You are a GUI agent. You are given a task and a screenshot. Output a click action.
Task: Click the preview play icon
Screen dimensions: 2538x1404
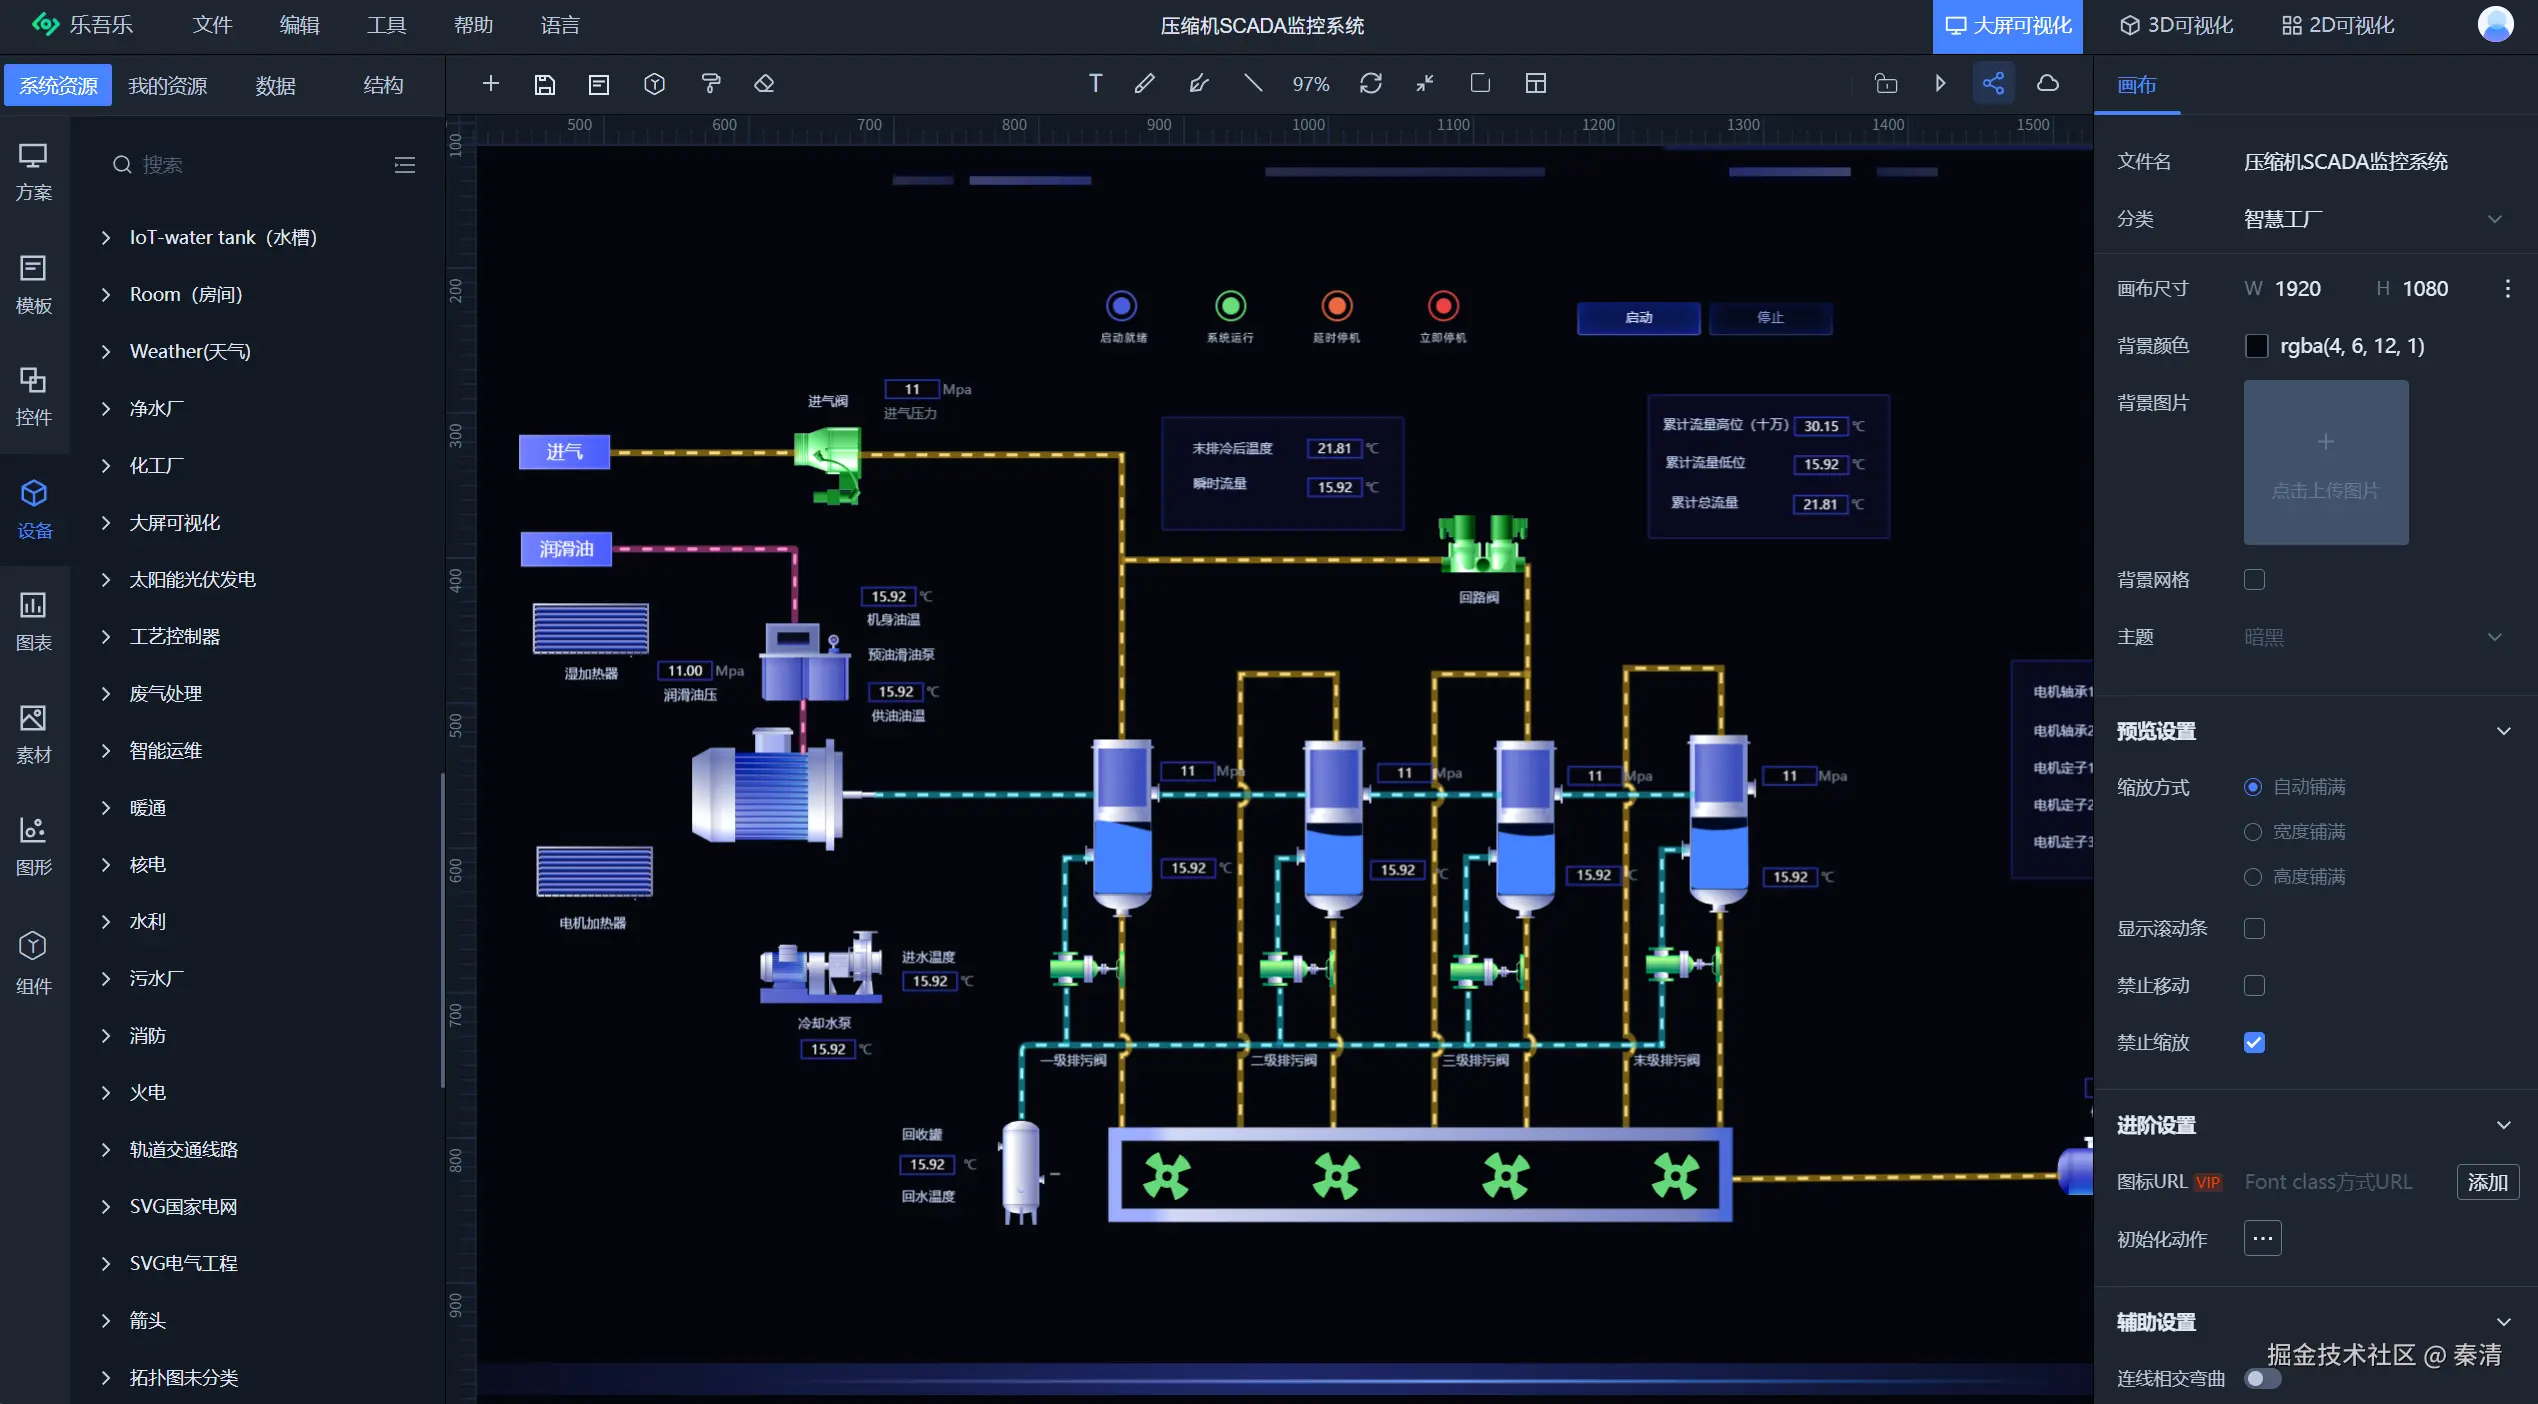pos(1940,84)
